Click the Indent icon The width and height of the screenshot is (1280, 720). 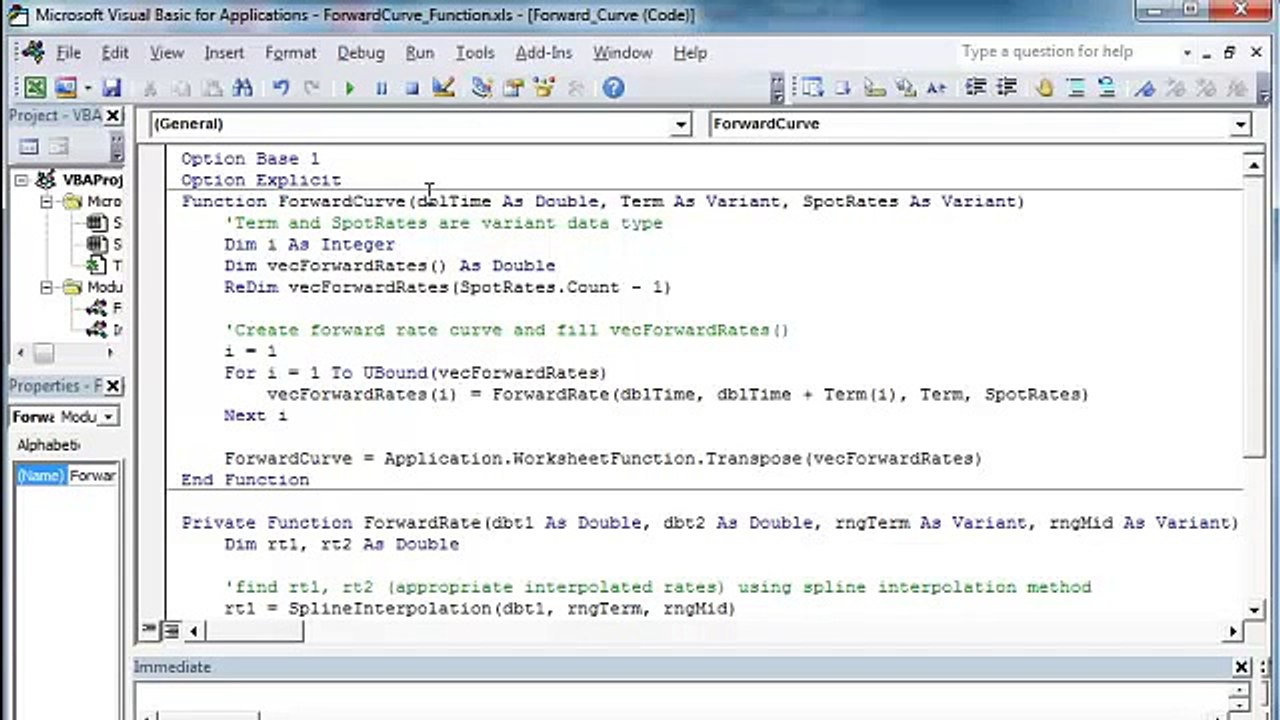[x=976, y=88]
